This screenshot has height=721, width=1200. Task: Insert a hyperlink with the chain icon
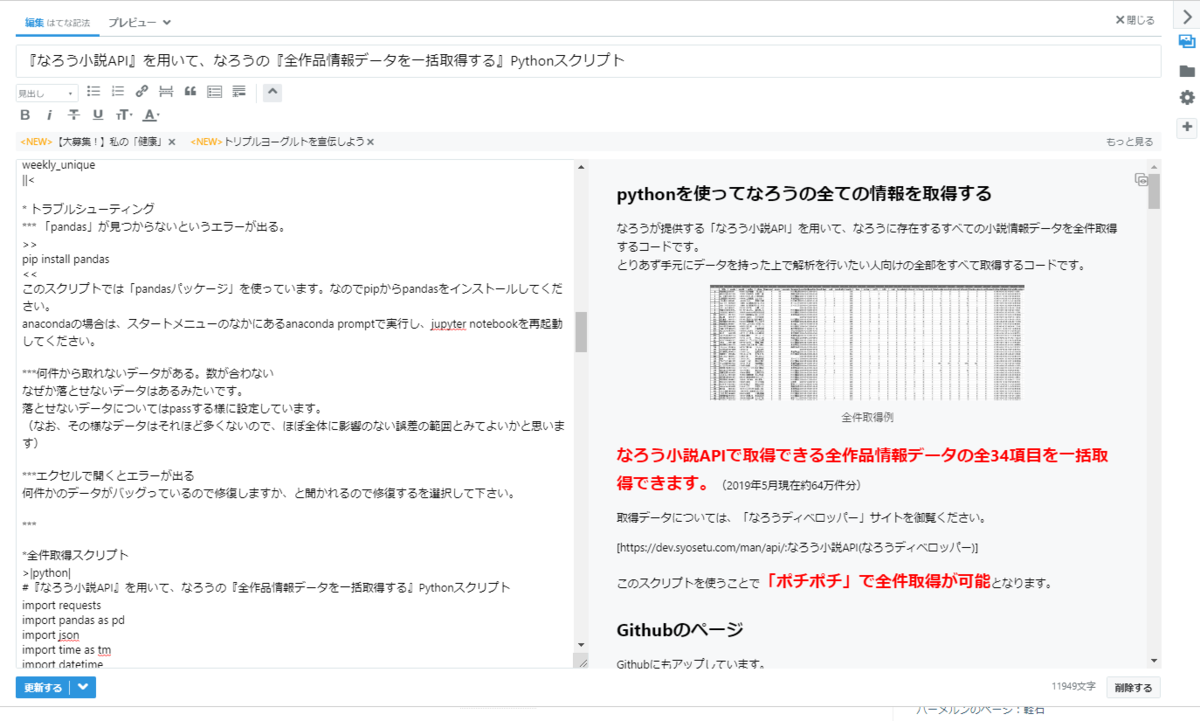click(141, 91)
